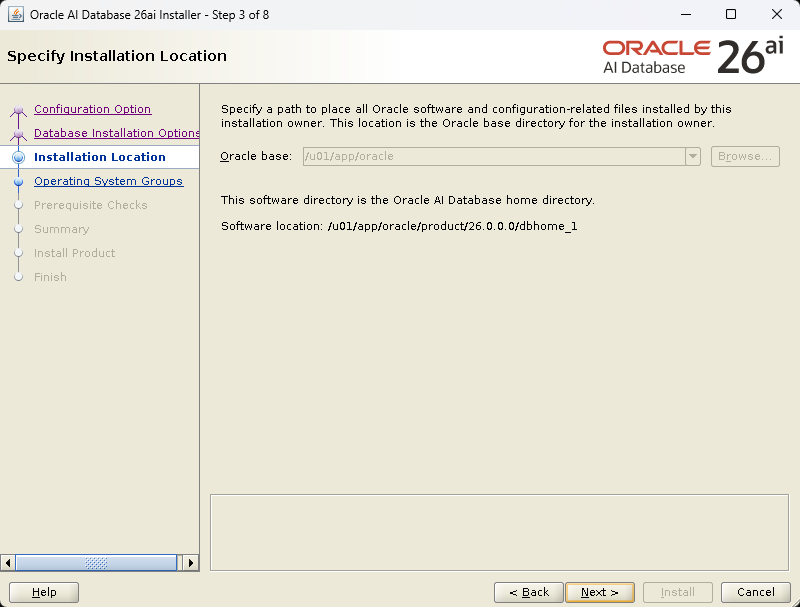Expand the Oracle base dropdown arrow
Image resolution: width=800 pixels, height=607 pixels.
pyautogui.click(x=693, y=157)
